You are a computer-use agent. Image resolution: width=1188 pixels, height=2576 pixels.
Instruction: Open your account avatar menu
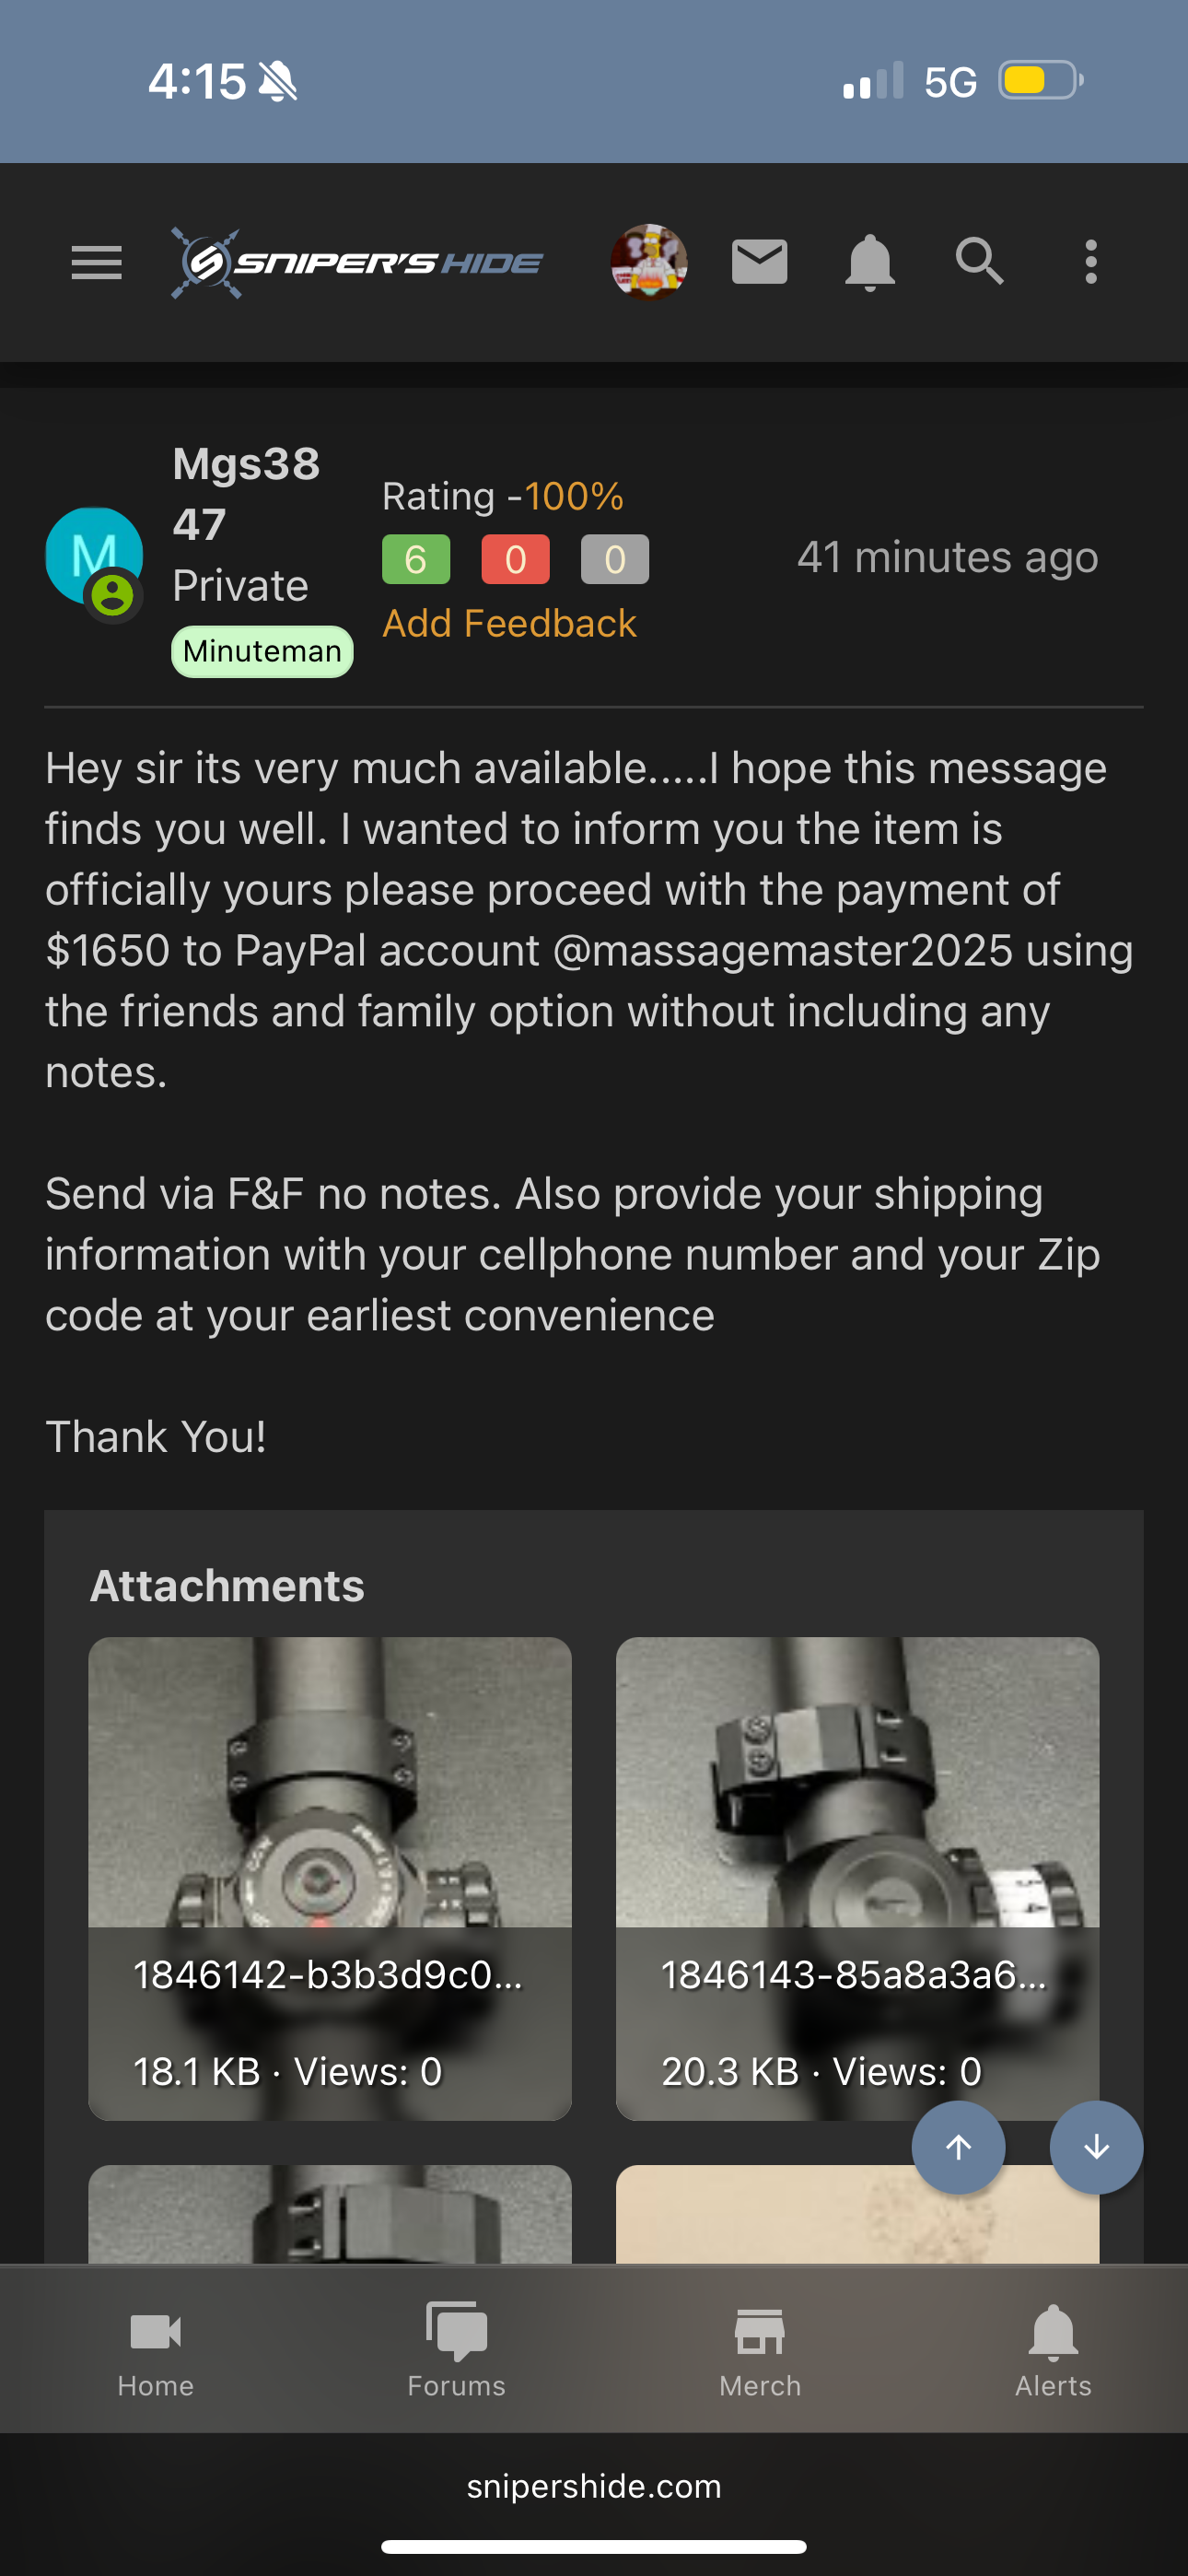tap(648, 262)
